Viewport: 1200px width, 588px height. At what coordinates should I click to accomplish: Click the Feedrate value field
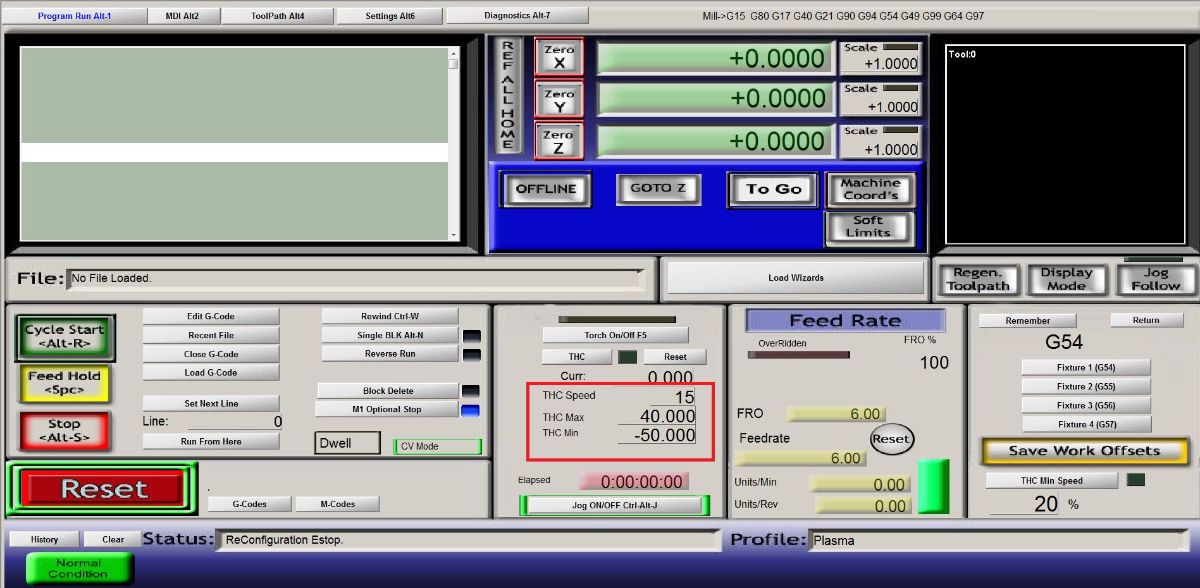(800, 458)
